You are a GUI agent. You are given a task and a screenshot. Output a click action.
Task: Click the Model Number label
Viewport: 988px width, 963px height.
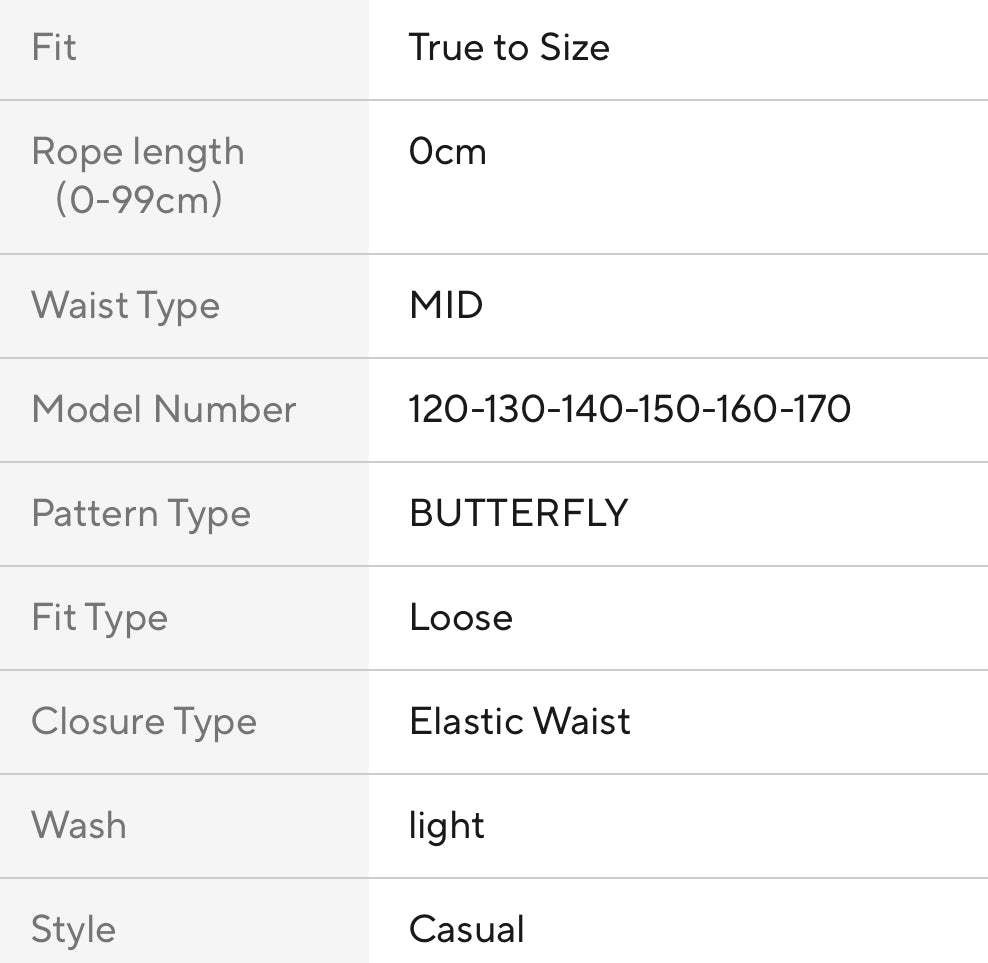tap(164, 409)
